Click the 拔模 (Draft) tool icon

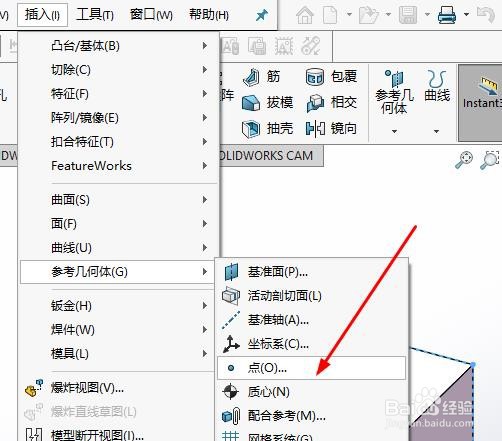(251, 103)
